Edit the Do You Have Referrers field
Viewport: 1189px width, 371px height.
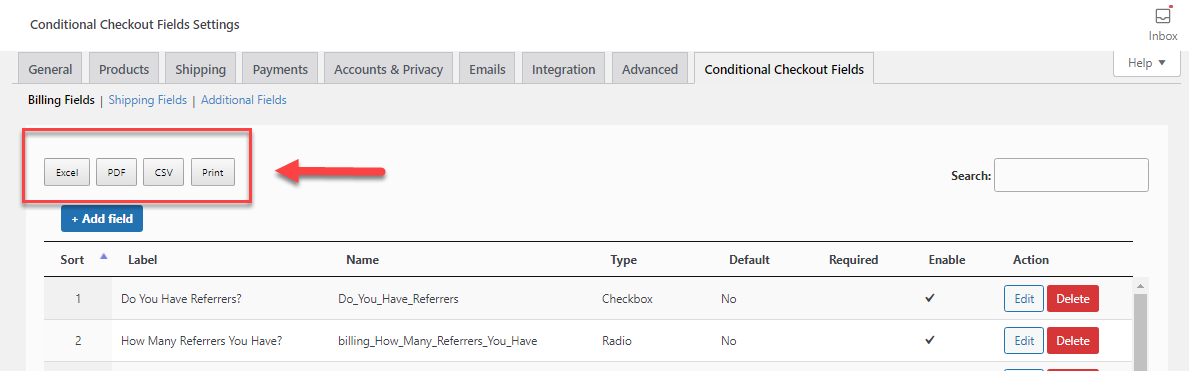point(1024,299)
